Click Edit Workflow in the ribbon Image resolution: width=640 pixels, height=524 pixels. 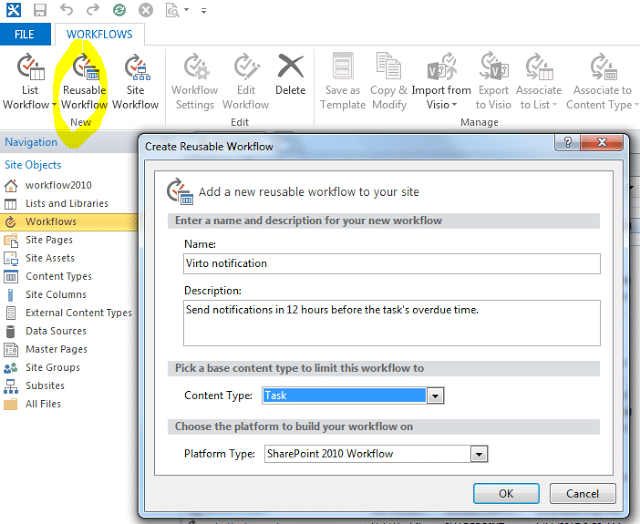click(246, 82)
